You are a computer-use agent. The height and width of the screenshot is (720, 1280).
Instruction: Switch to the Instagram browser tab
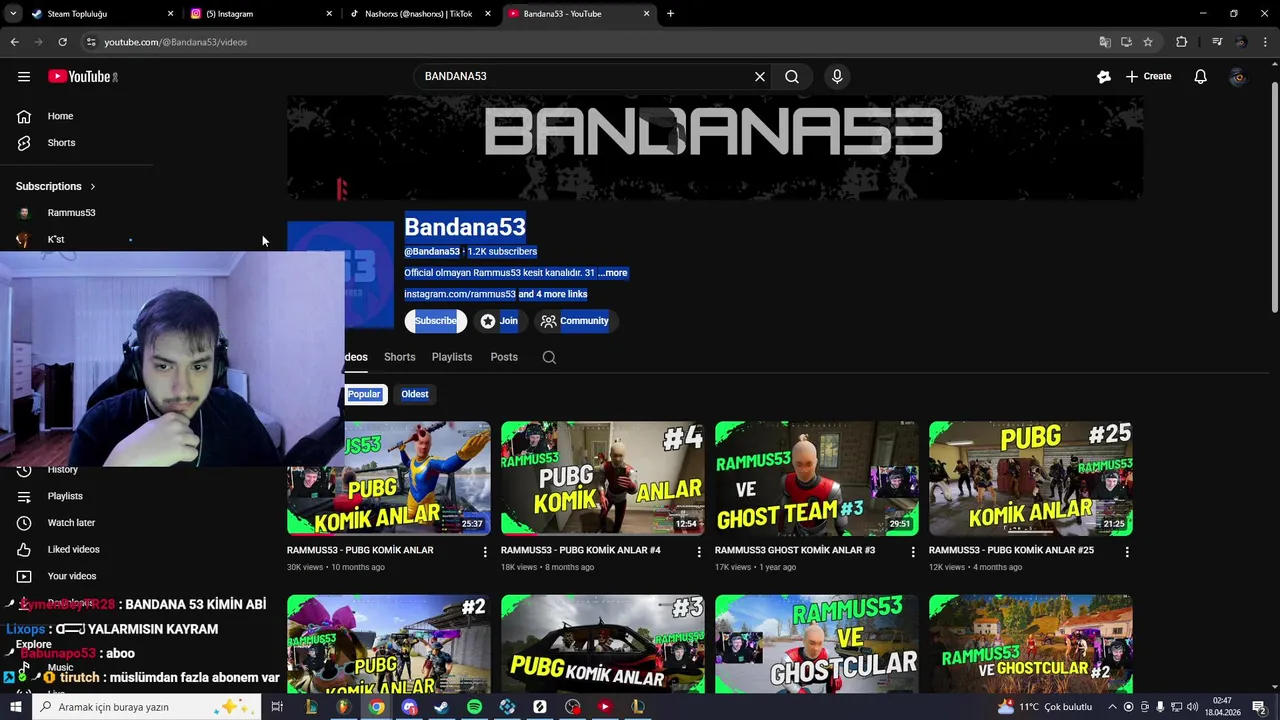click(x=260, y=14)
